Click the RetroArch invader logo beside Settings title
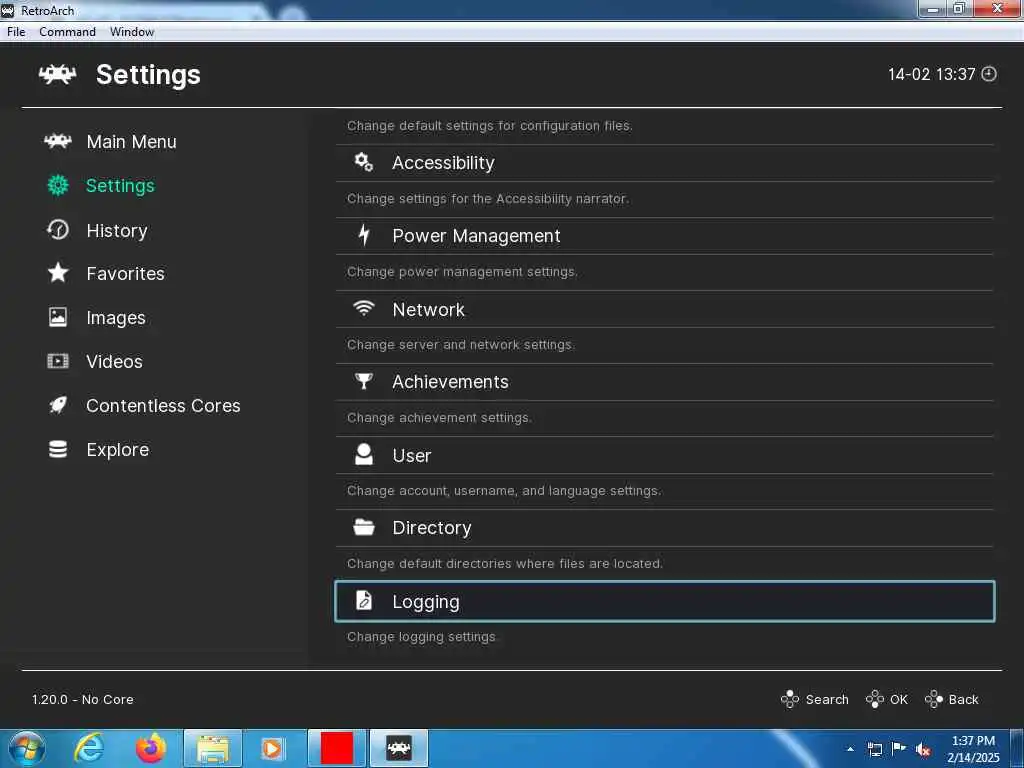Viewport: 1024px width, 768px height. (57, 74)
